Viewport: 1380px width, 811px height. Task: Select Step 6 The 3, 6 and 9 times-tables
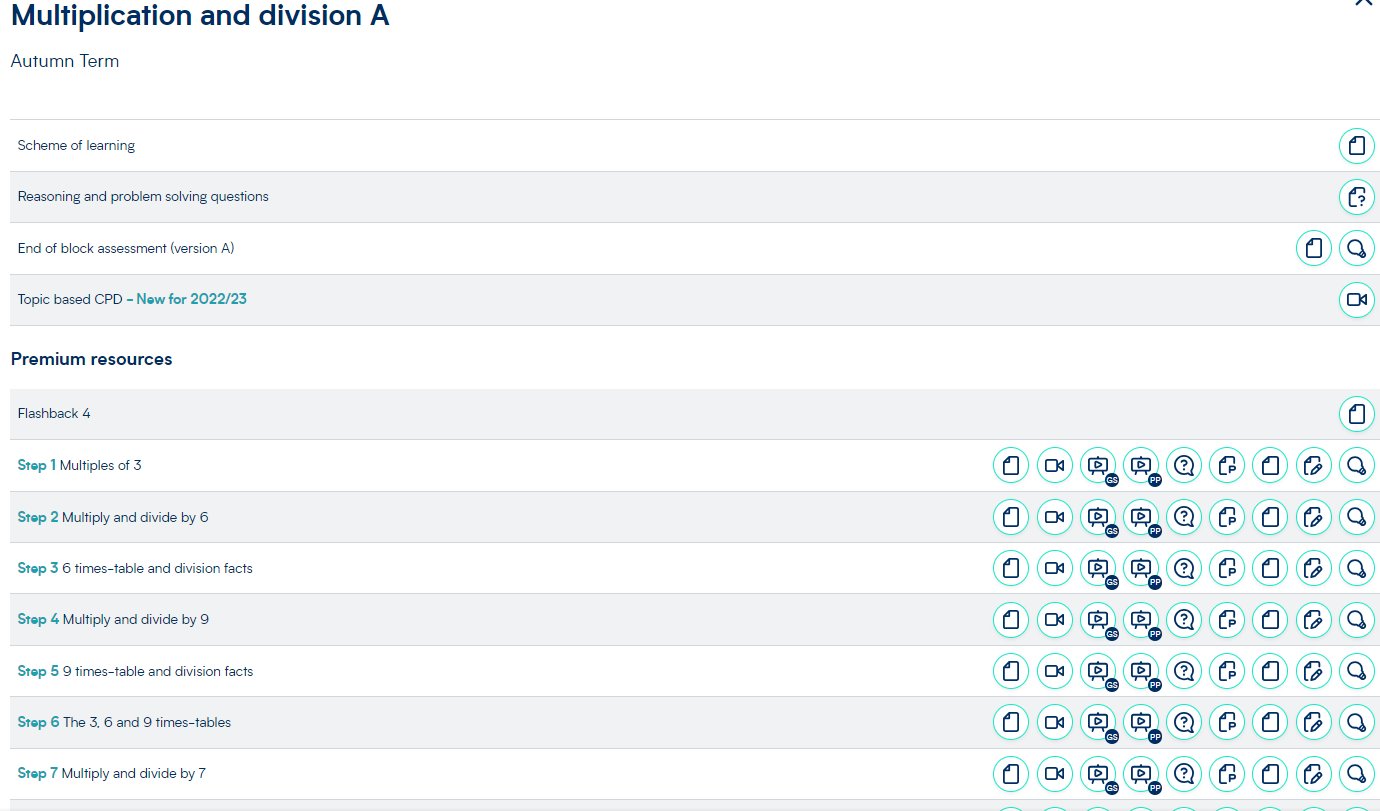pos(125,722)
